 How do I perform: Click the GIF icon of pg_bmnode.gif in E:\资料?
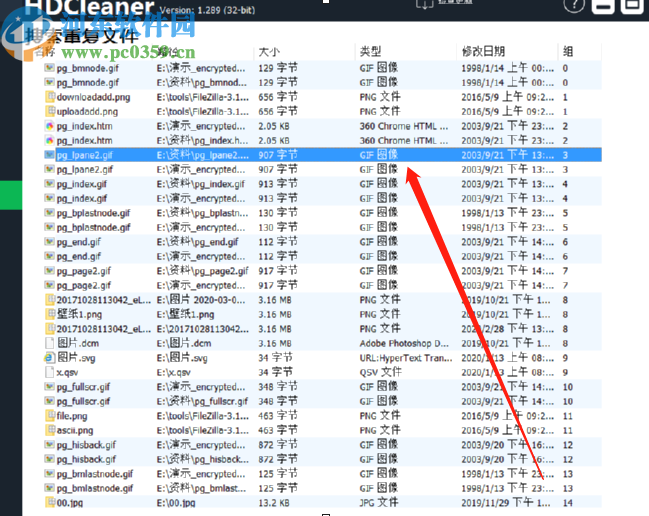50,82
